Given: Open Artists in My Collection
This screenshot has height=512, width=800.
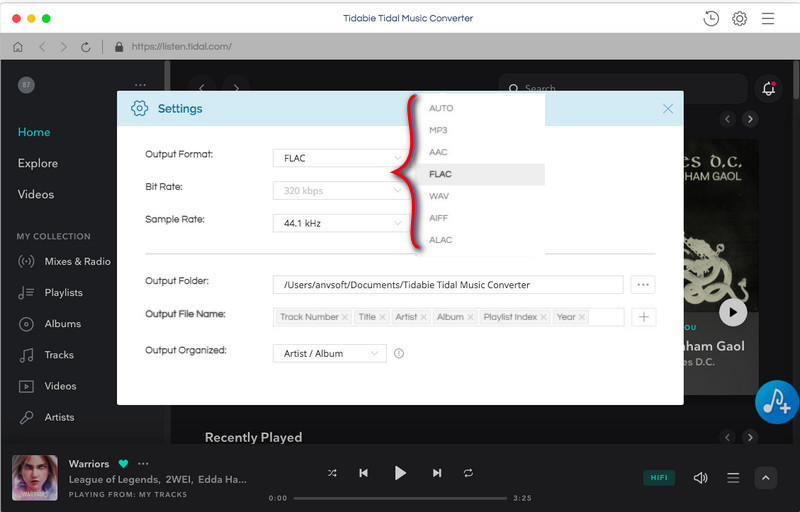Looking at the screenshot, I should point(46,417).
